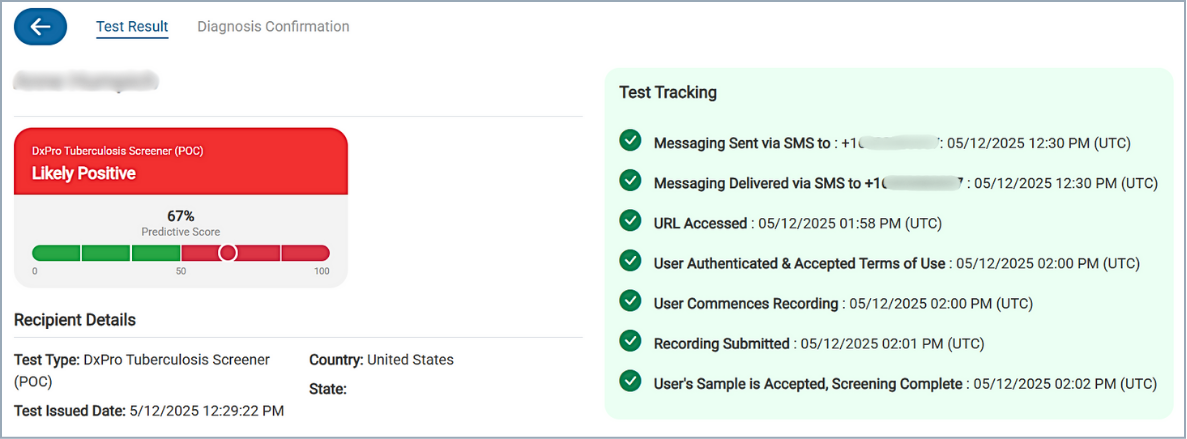Click the check icon beside Screening Complete
The image size is (1187, 439).
pos(630,381)
